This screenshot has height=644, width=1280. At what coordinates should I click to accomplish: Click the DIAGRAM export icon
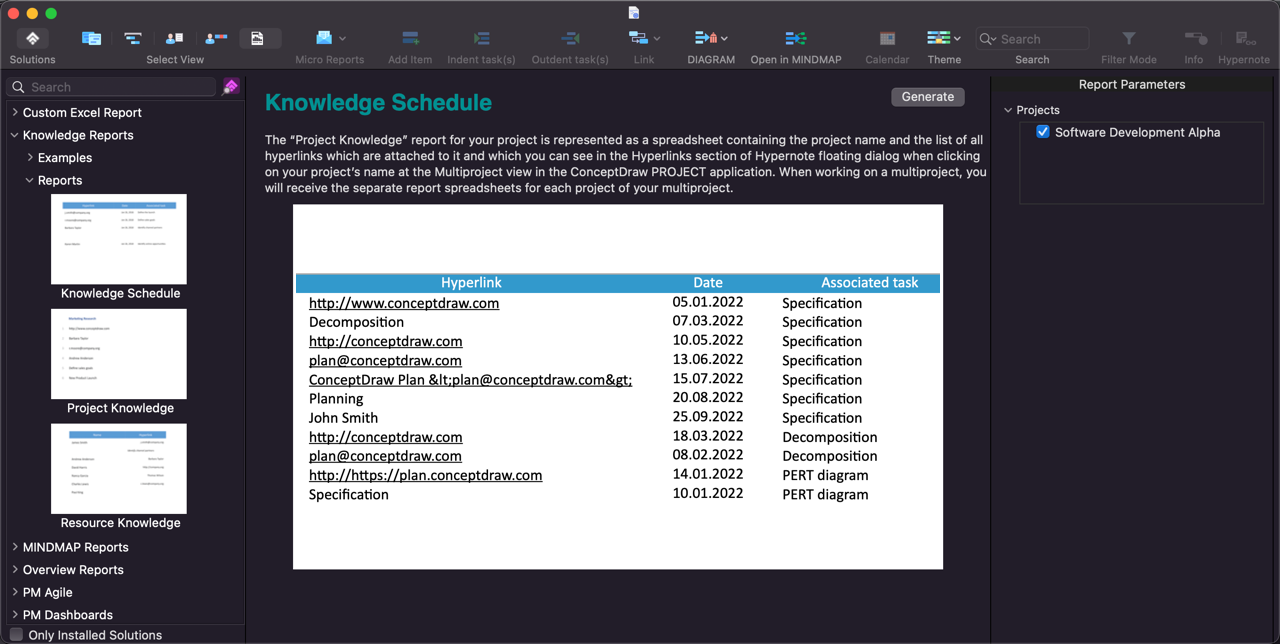(705, 38)
